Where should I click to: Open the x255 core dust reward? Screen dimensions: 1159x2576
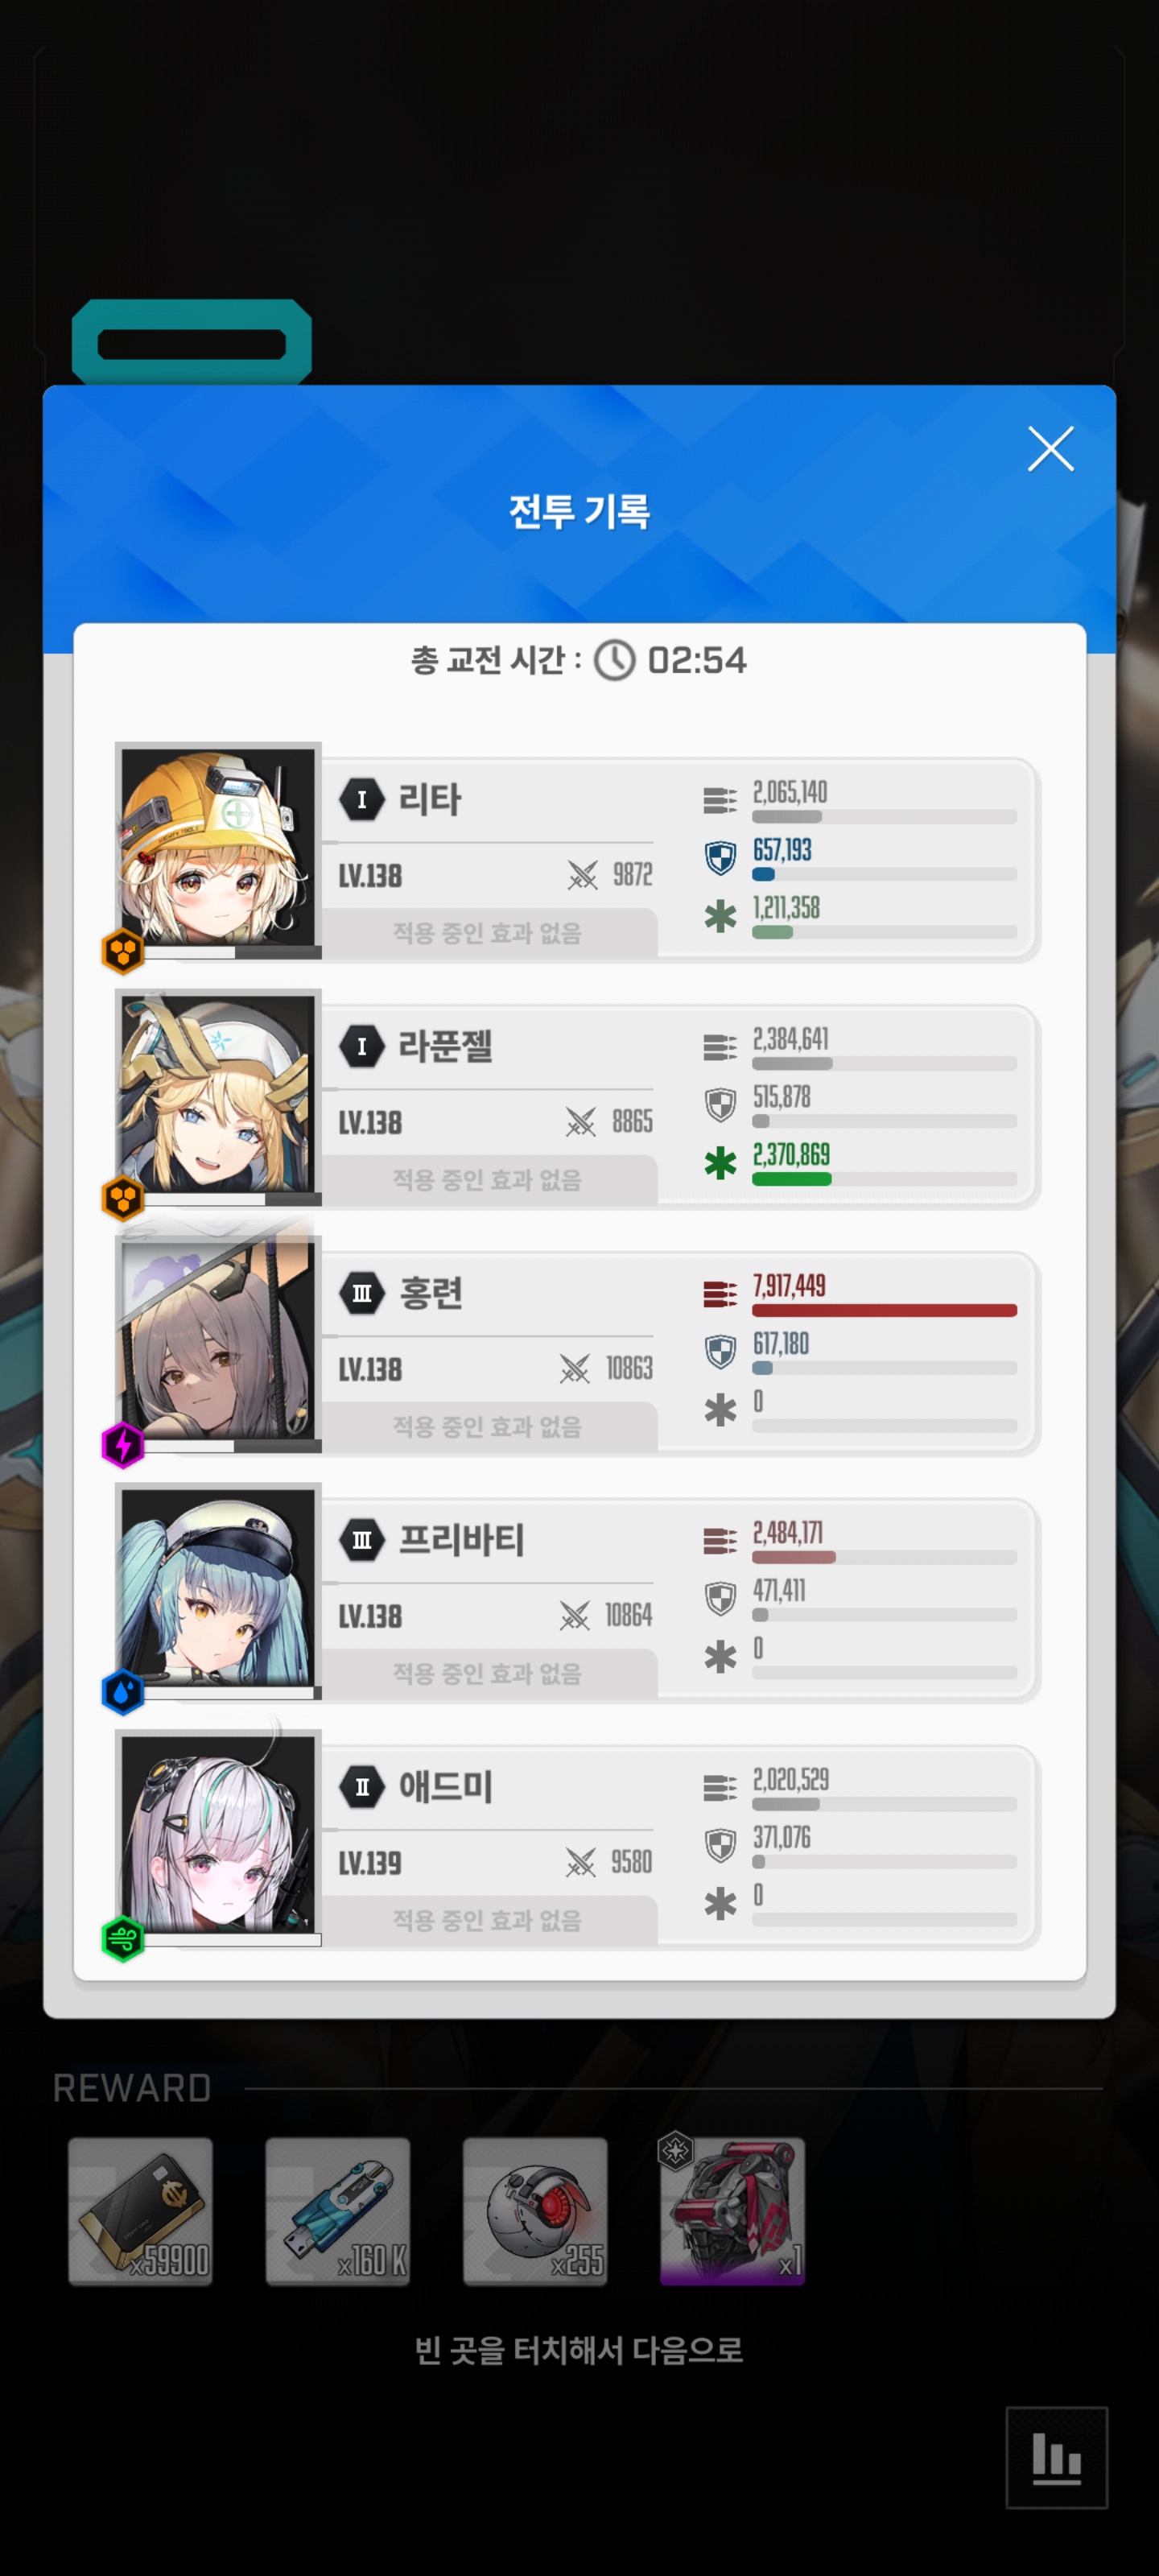[x=535, y=2211]
